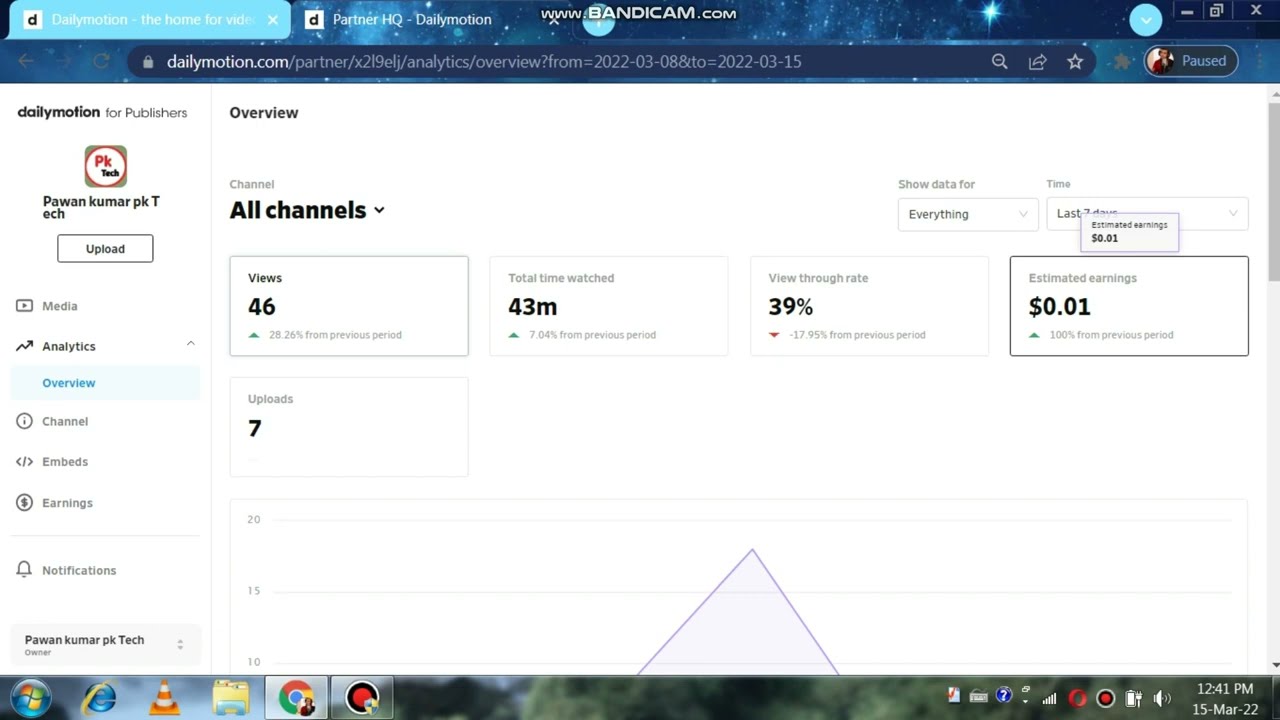1280x720 pixels.
Task: Select the View through rate card
Action: (x=869, y=306)
